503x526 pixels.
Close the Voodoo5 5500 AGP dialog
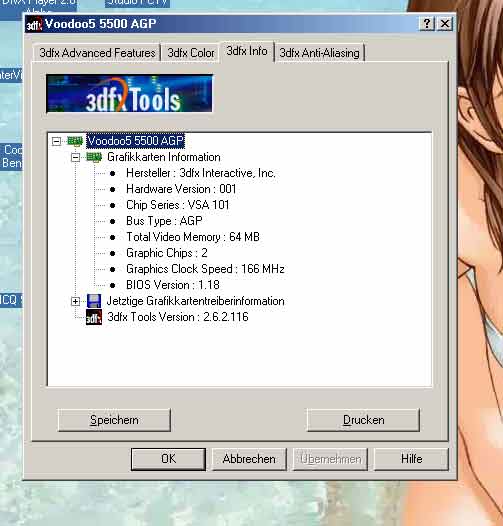445,23
